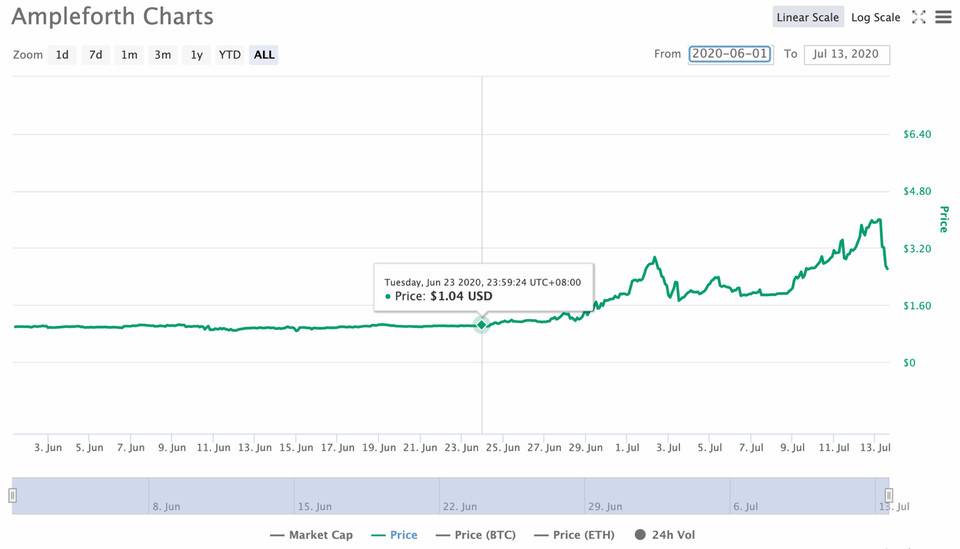Select the 1m zoom range

click(x=129, y=55)
